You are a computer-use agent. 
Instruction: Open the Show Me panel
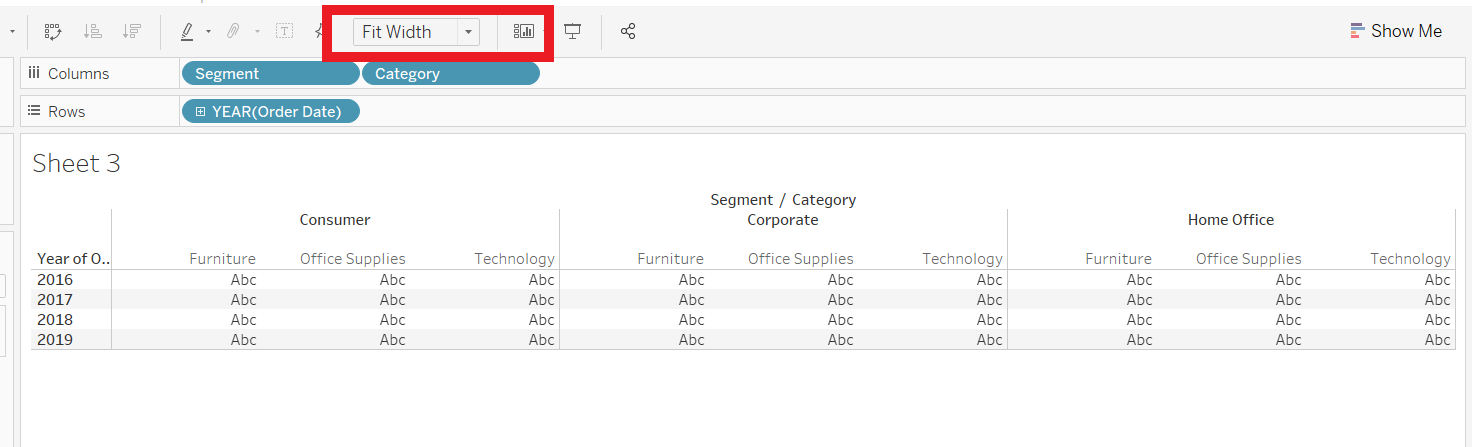click(x=1396, y=31)
